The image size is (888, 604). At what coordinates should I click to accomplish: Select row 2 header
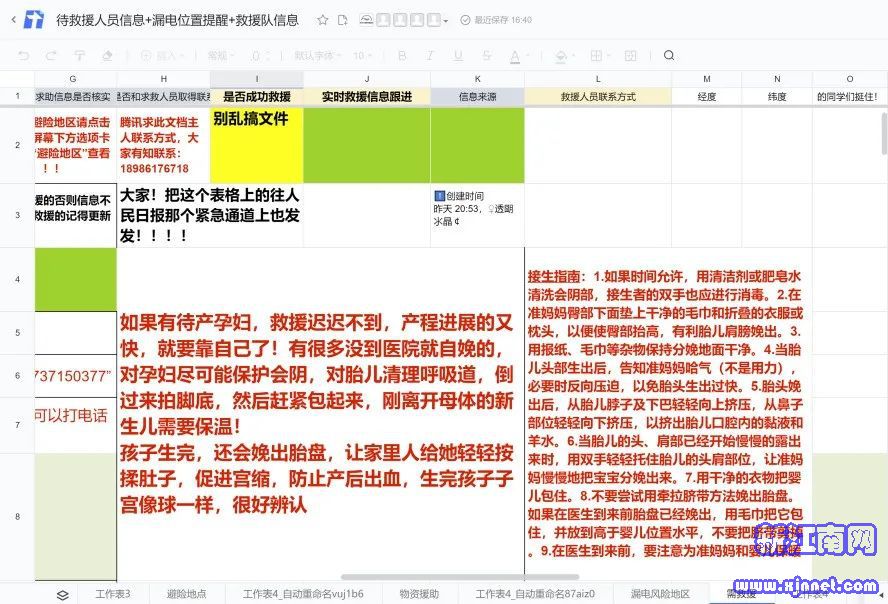tap(18, 145)
